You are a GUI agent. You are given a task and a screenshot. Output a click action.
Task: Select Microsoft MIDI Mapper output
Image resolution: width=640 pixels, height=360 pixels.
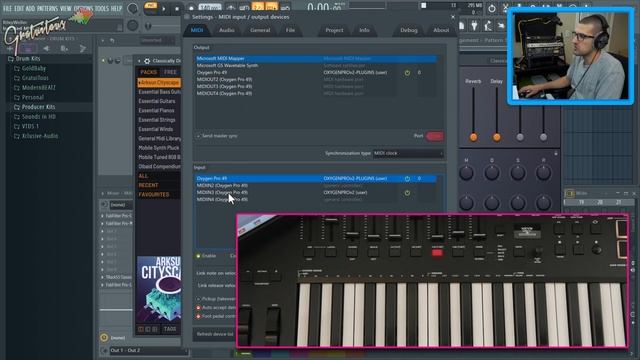[x=315, y=58]
